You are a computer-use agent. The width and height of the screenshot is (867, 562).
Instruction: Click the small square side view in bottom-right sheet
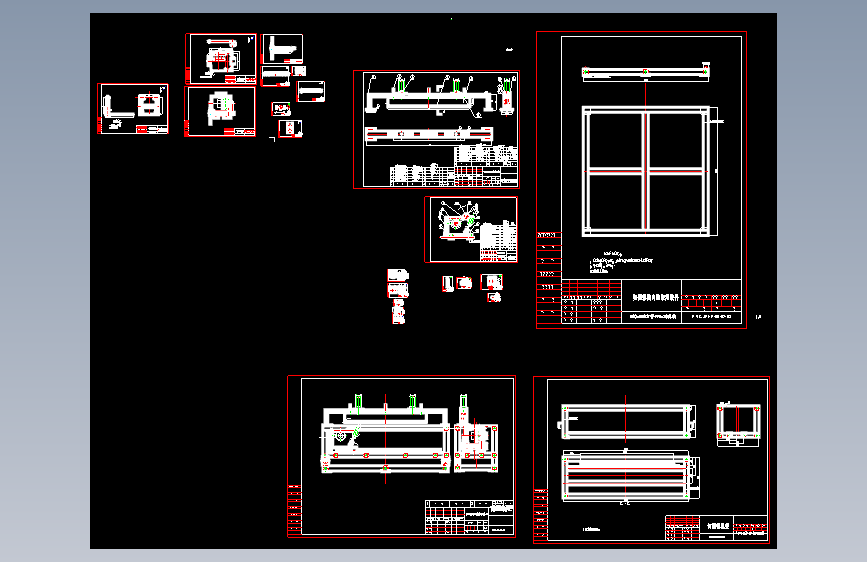click(738, 424)
